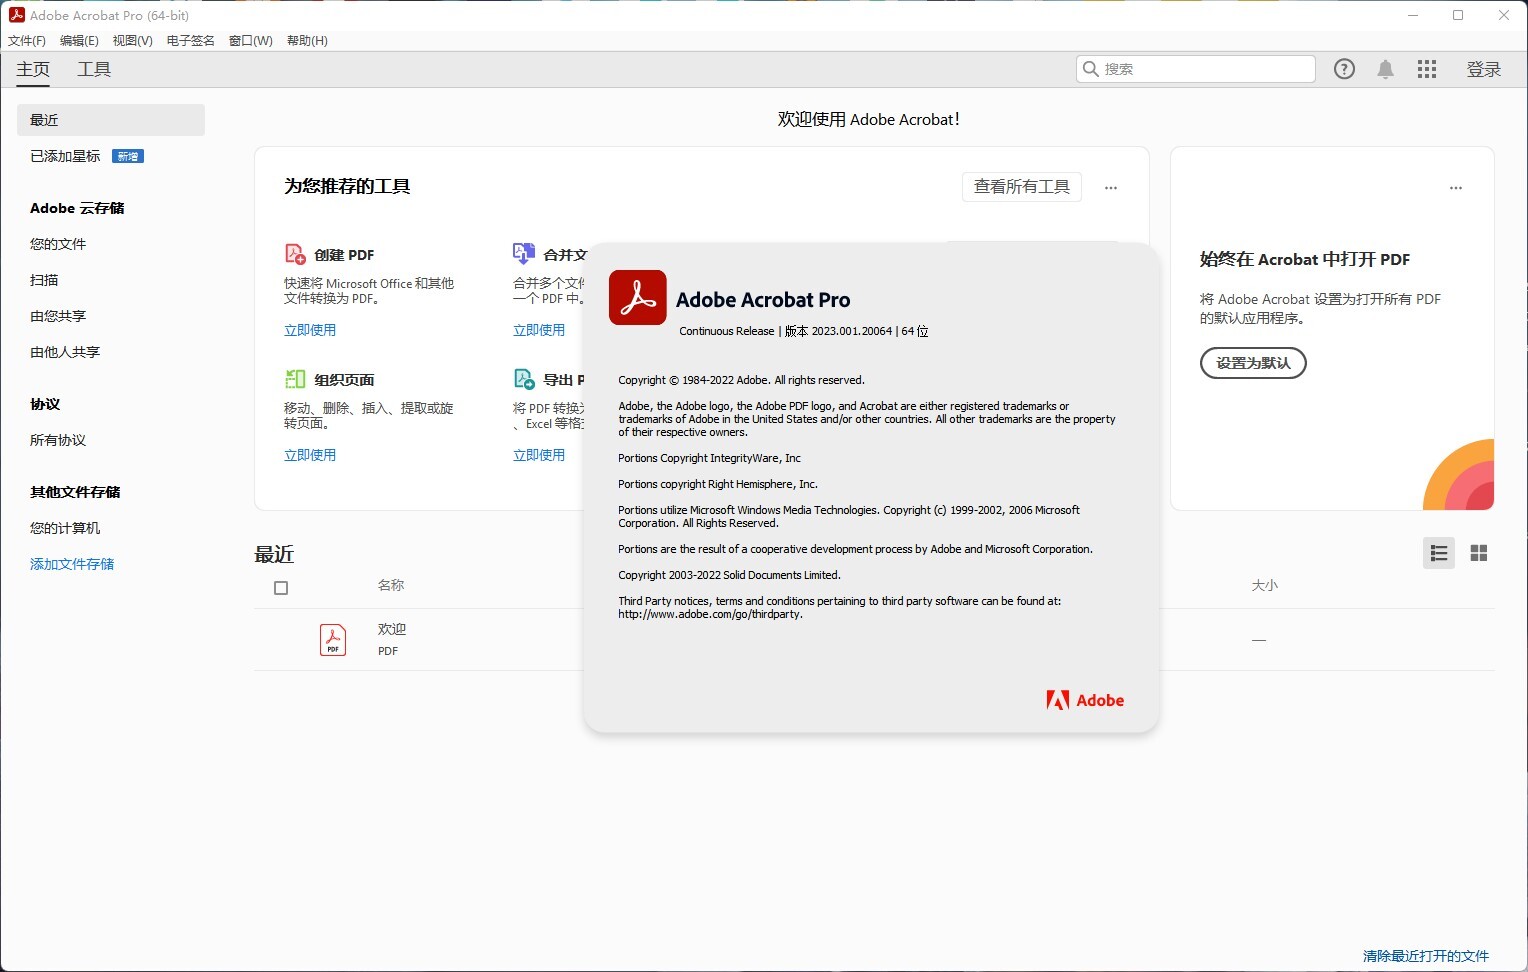Open the 编辑(E) menu
Viewport: 1528px width, 972px height.
pos(79,41)
